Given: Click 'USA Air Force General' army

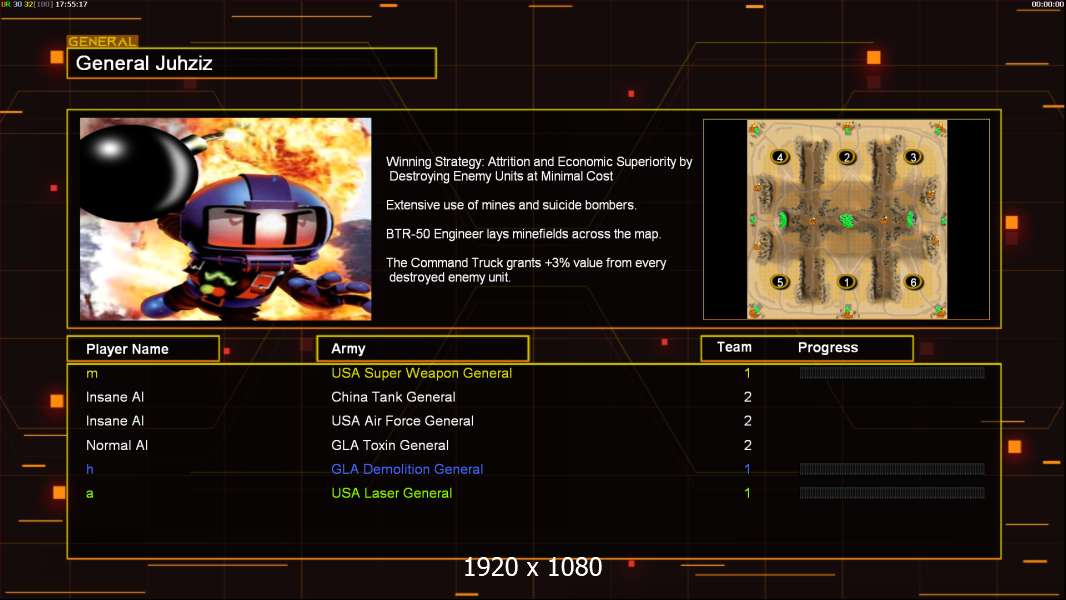Looking at the screenshot, I should (402, 421).
